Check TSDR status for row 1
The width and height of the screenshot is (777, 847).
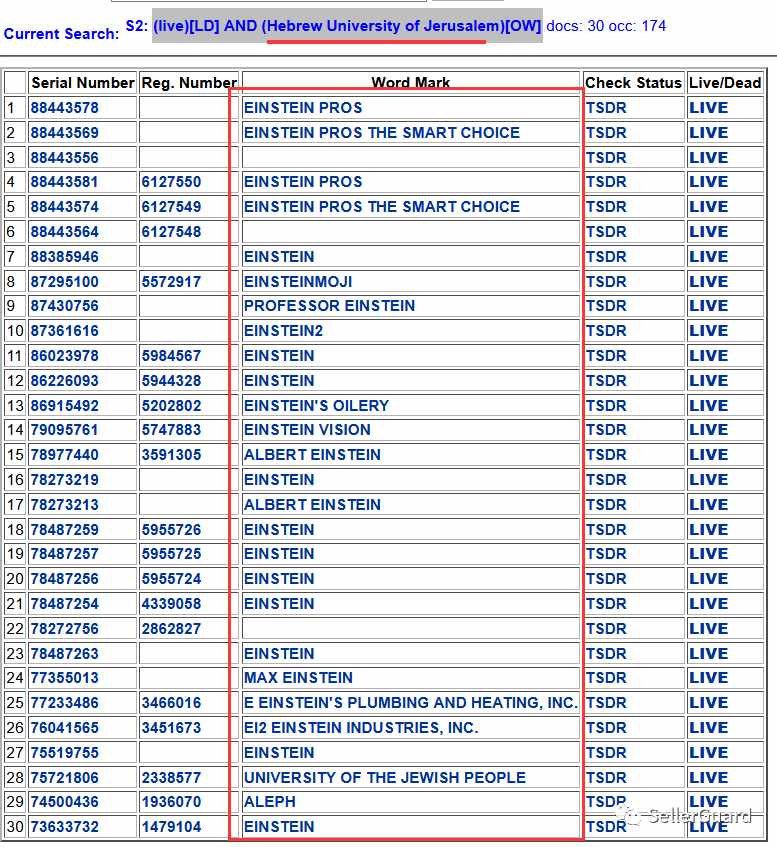point(606,107)
